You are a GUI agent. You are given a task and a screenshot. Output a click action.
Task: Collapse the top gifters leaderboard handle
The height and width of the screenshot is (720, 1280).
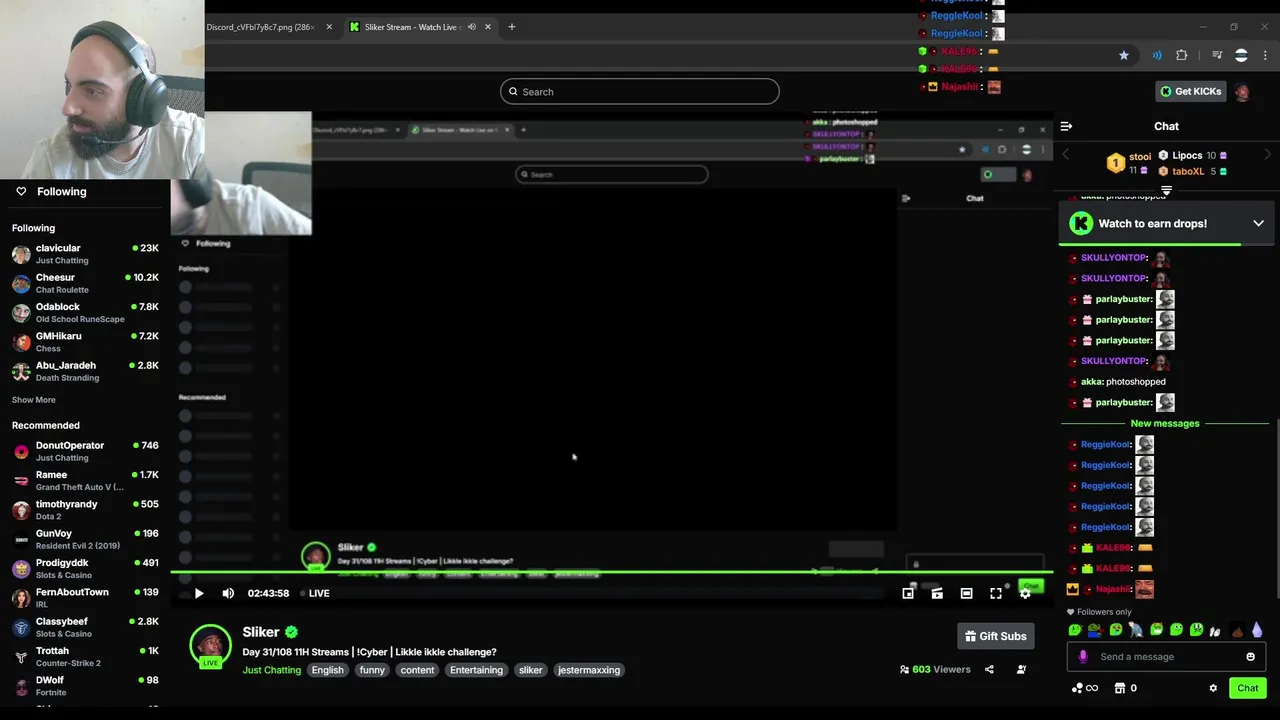coord(1166,190)
